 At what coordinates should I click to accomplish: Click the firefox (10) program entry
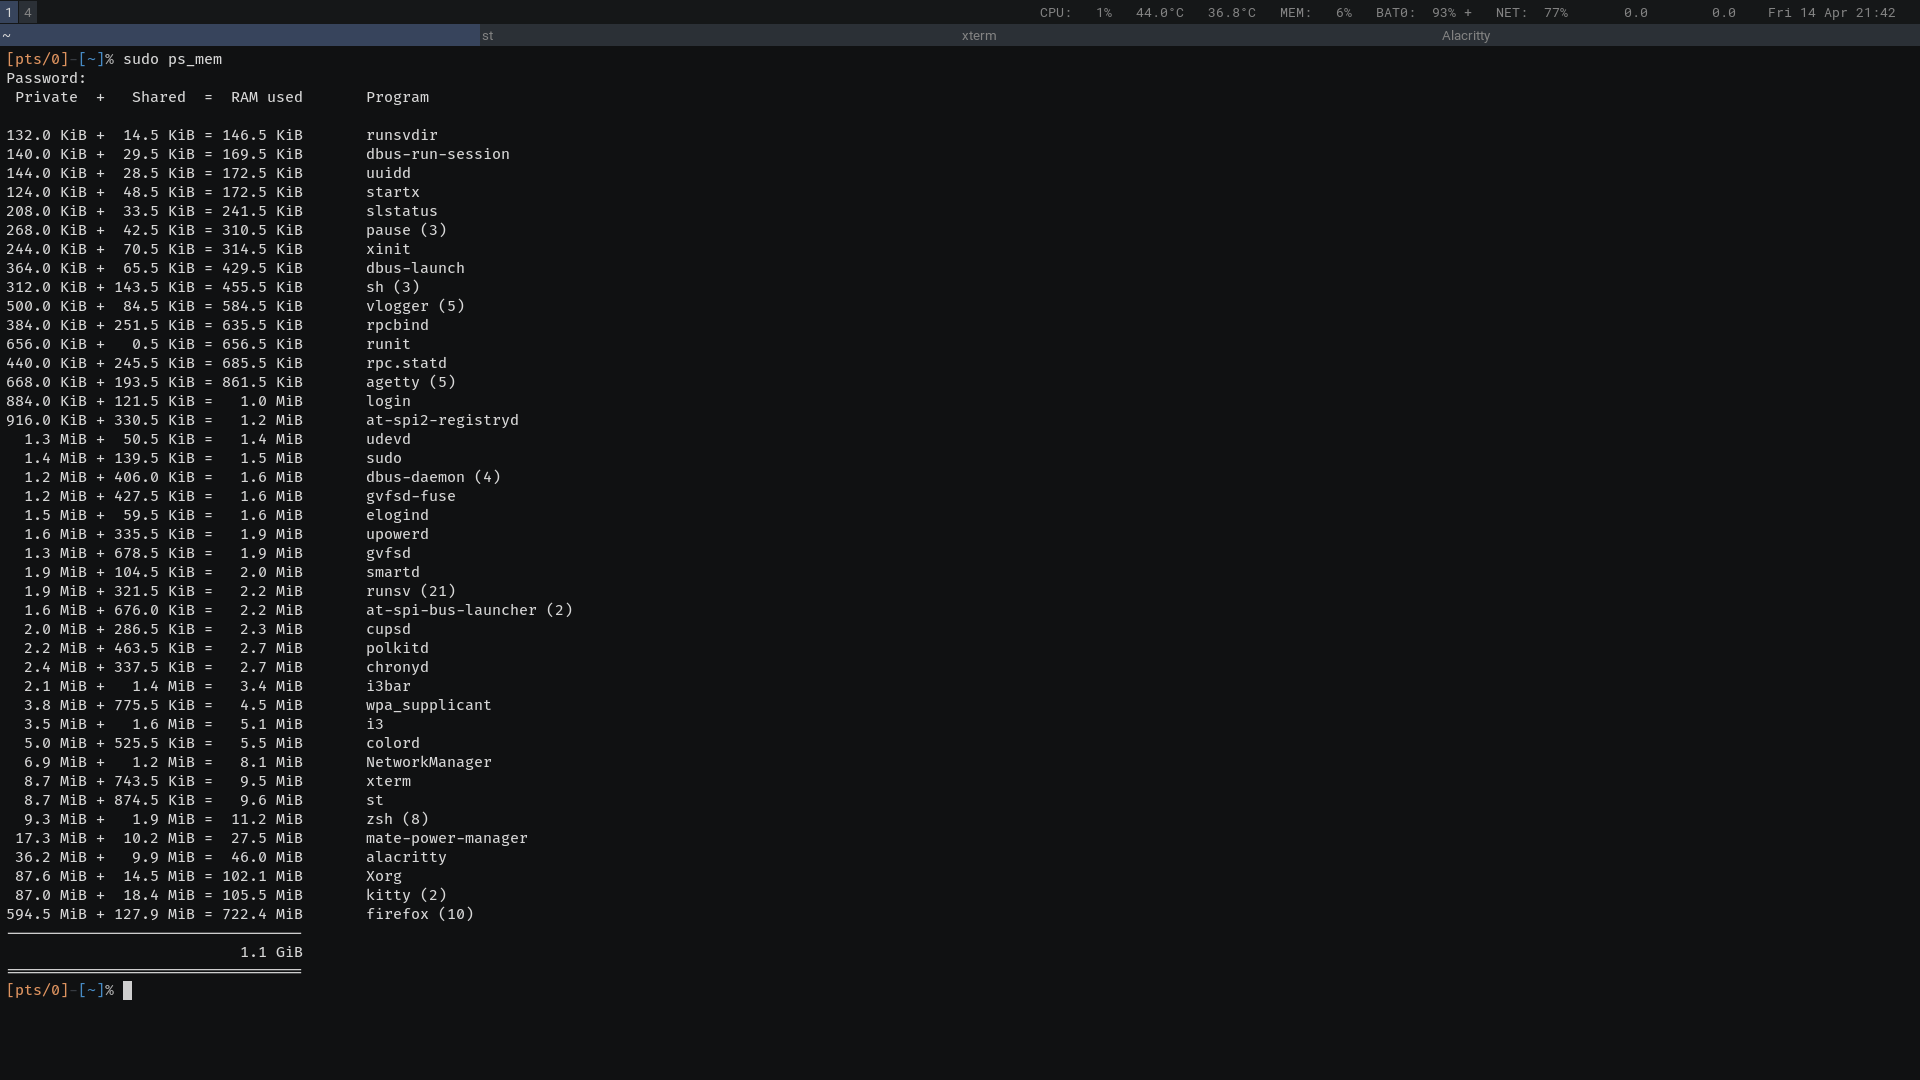(419, 914)
